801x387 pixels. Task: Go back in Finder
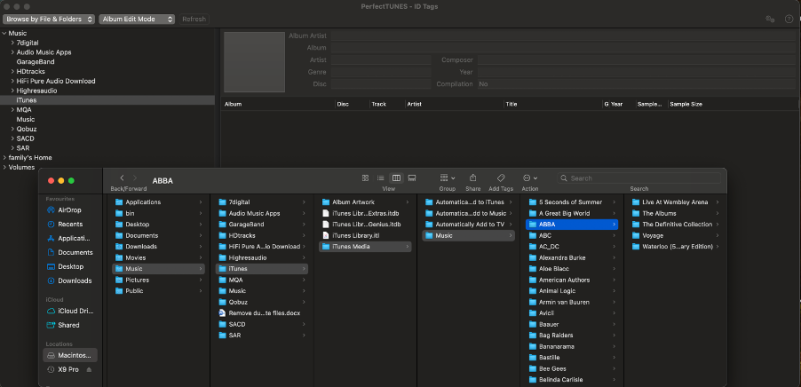tap(122, 178)
